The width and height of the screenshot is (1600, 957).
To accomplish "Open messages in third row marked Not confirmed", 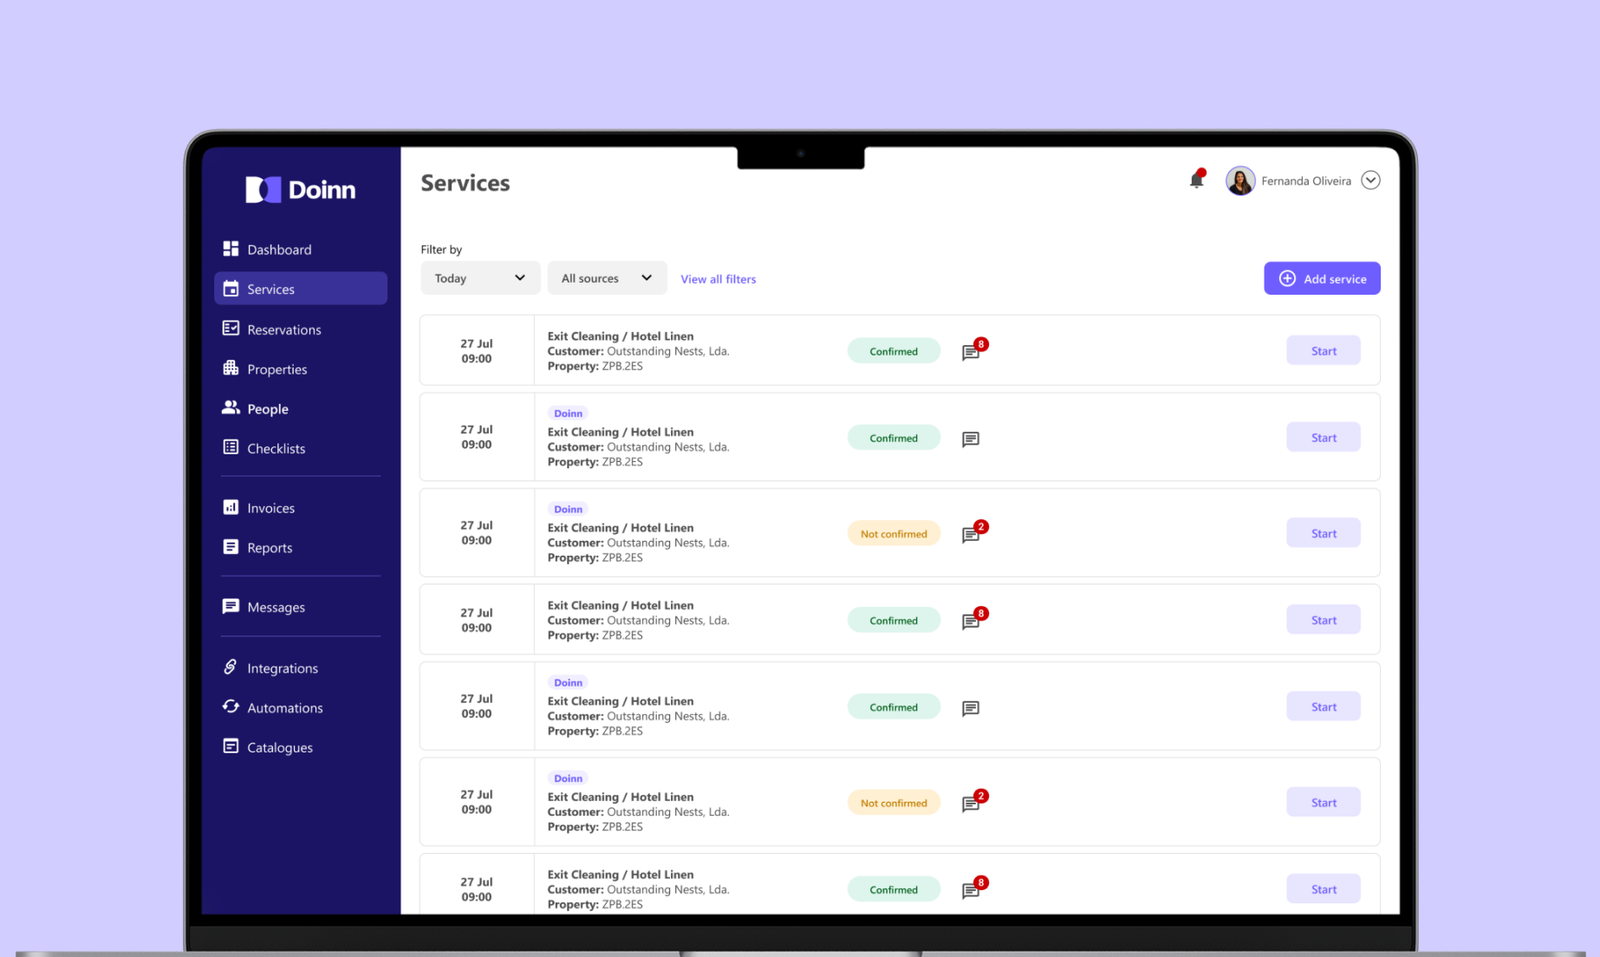I will [x=971, y=535].
